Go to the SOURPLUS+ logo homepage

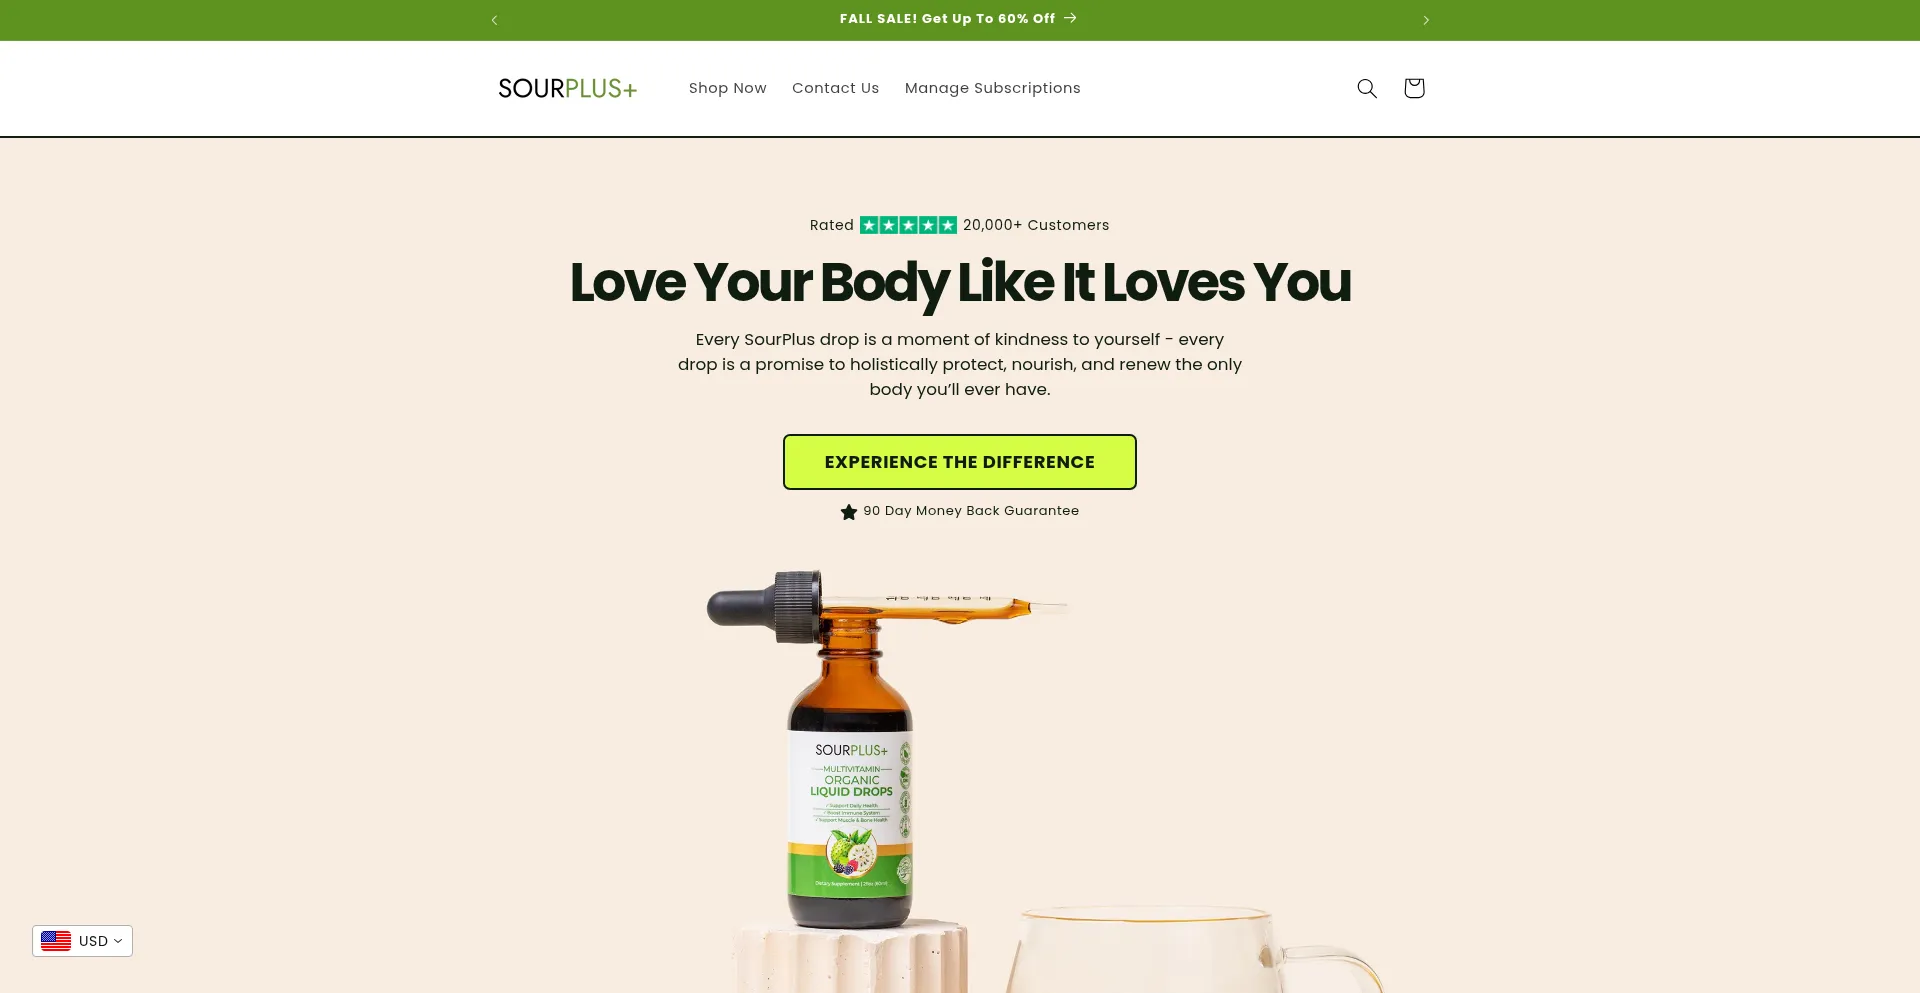[x=567, y=88]
